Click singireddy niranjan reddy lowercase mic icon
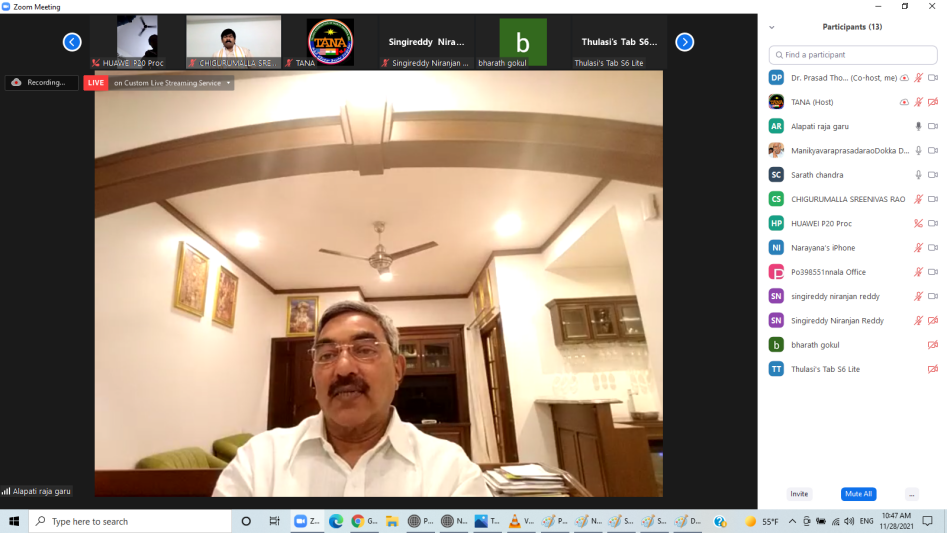This screenshot has height=533, width=947. coord(919,296)
